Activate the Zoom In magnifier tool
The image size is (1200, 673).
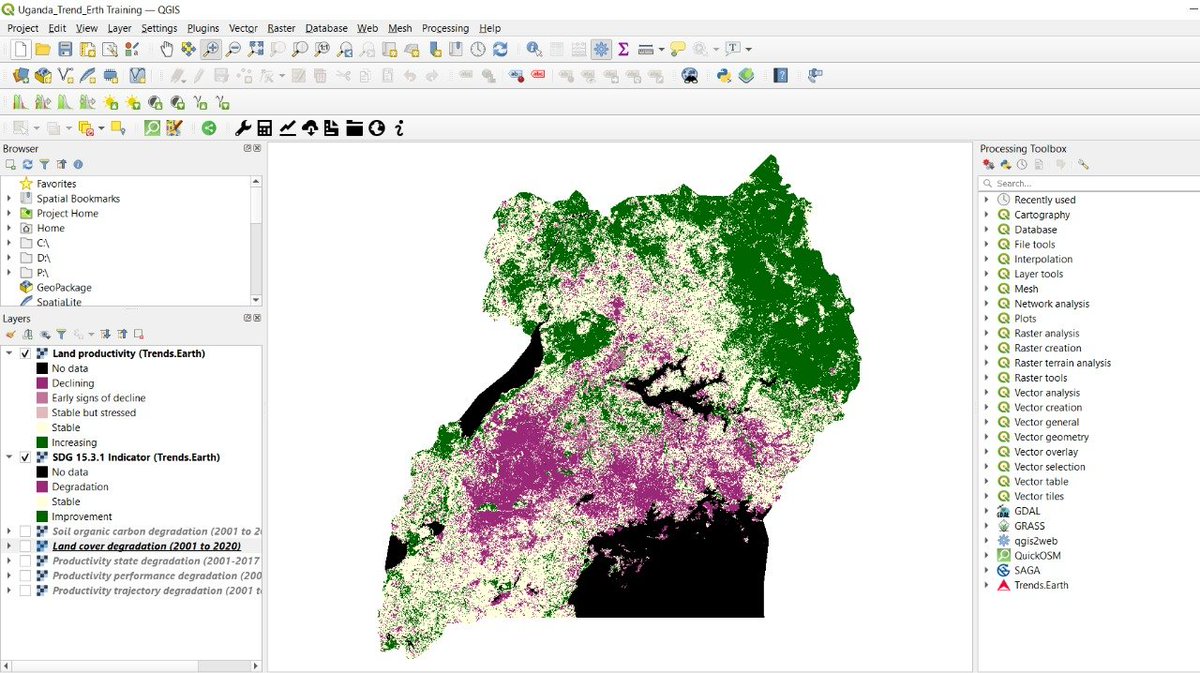coord(211,49)
